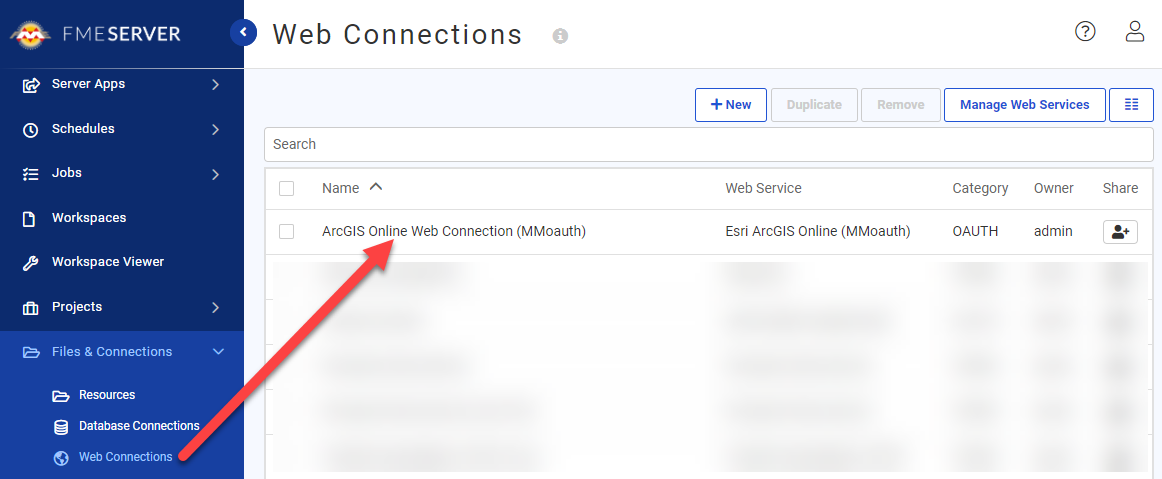This screenshot has height=479, width=1162.
Task: Check the ArcGIS Online Web Connection row checkbox
Action: [x=287, y=232]
